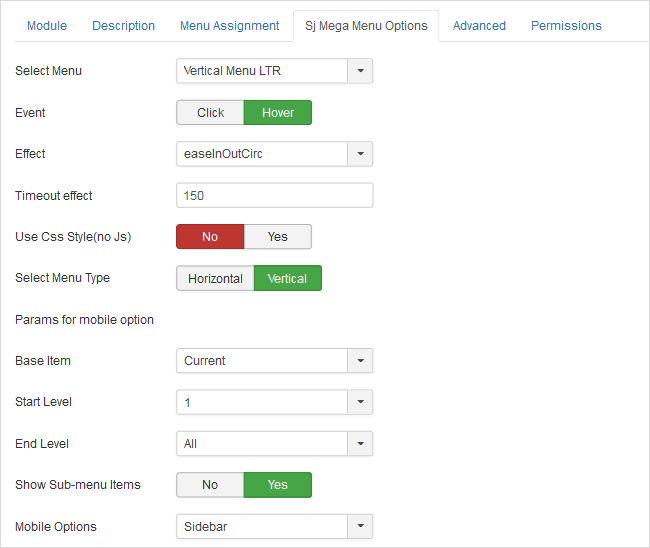Choose Vertical menu type
650x548 pixels.
pos(288,278)
